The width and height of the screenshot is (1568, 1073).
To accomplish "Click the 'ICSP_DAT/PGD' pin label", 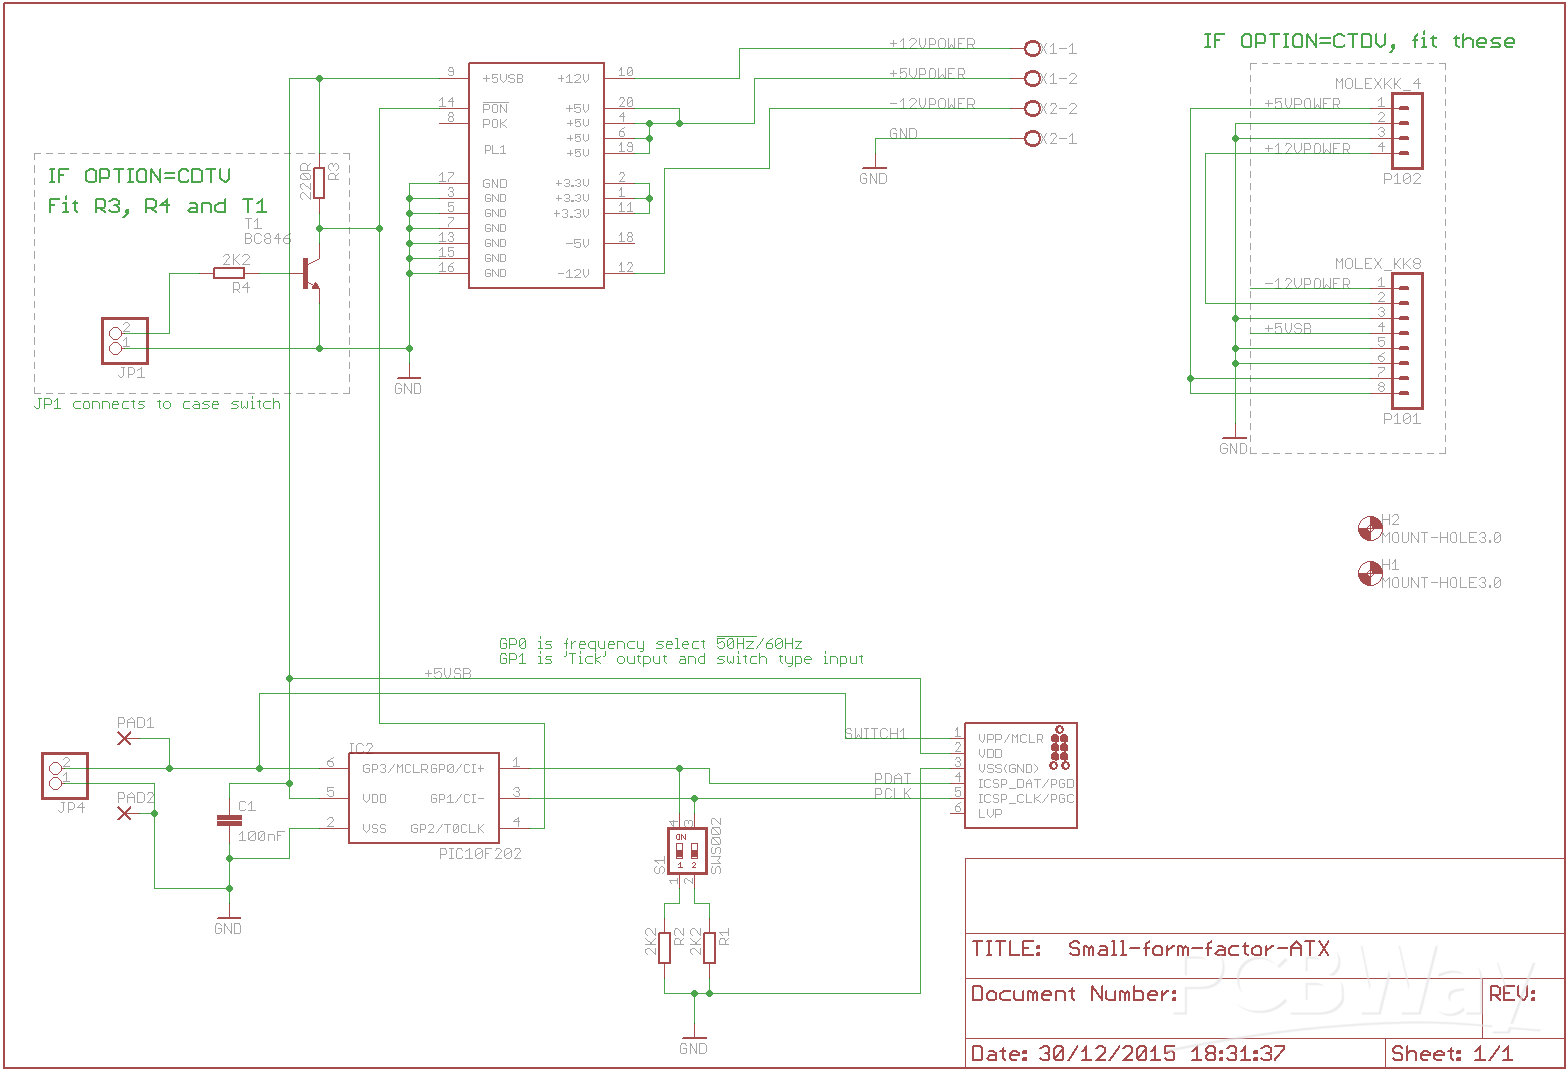I will [x=1026, y=784].
